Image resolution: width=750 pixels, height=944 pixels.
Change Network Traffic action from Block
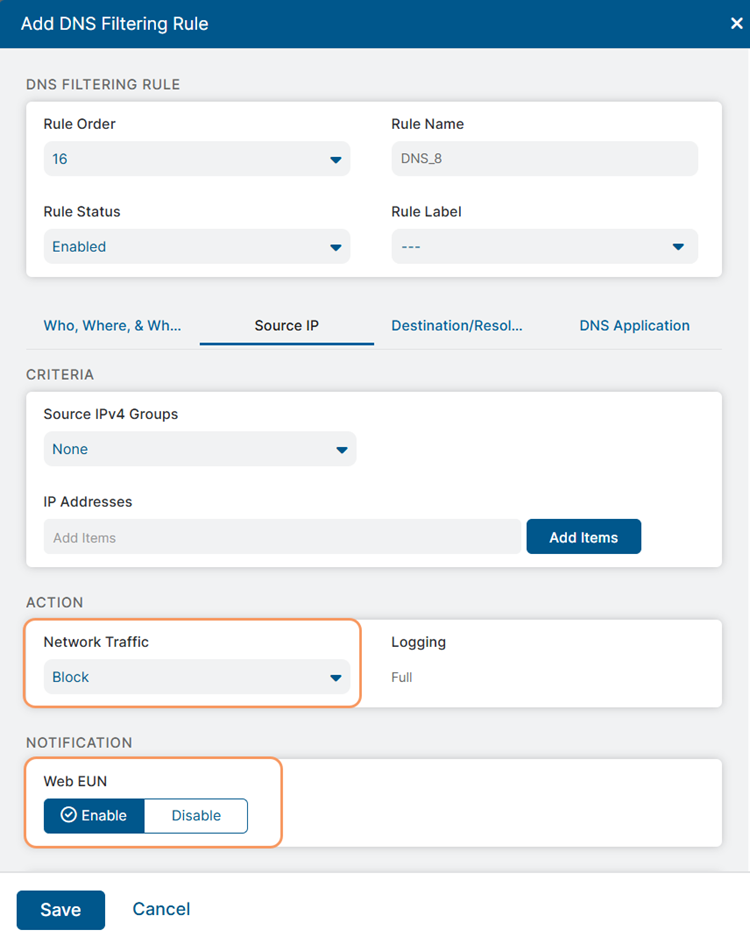(x=196, y=676)
